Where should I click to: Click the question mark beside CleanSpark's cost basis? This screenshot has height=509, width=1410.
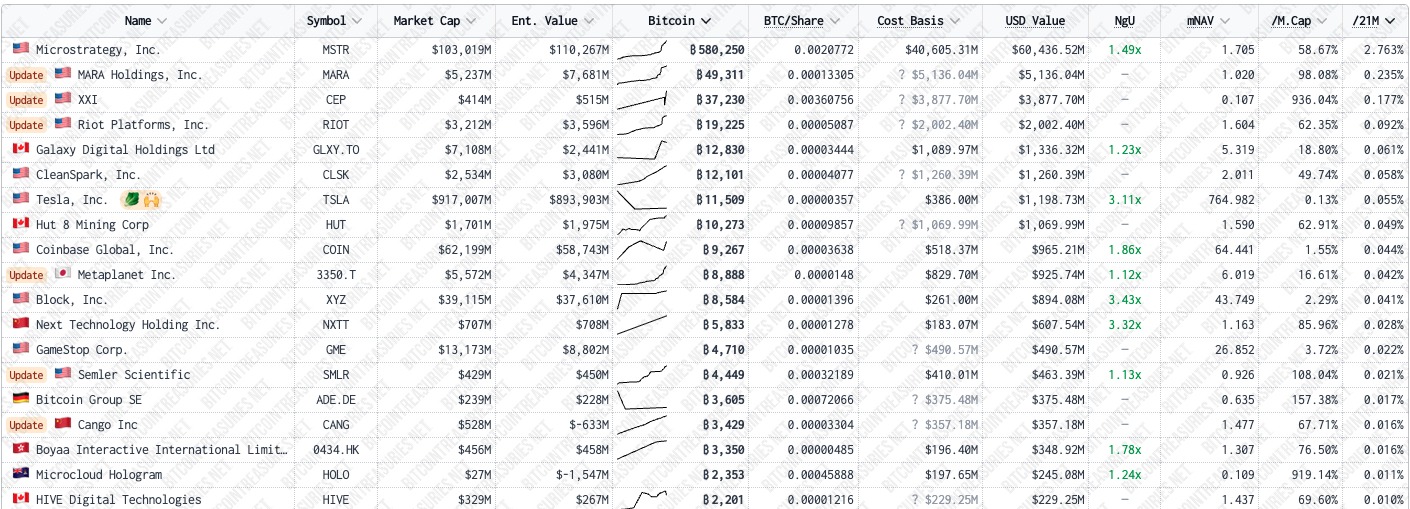pos(901,174)
